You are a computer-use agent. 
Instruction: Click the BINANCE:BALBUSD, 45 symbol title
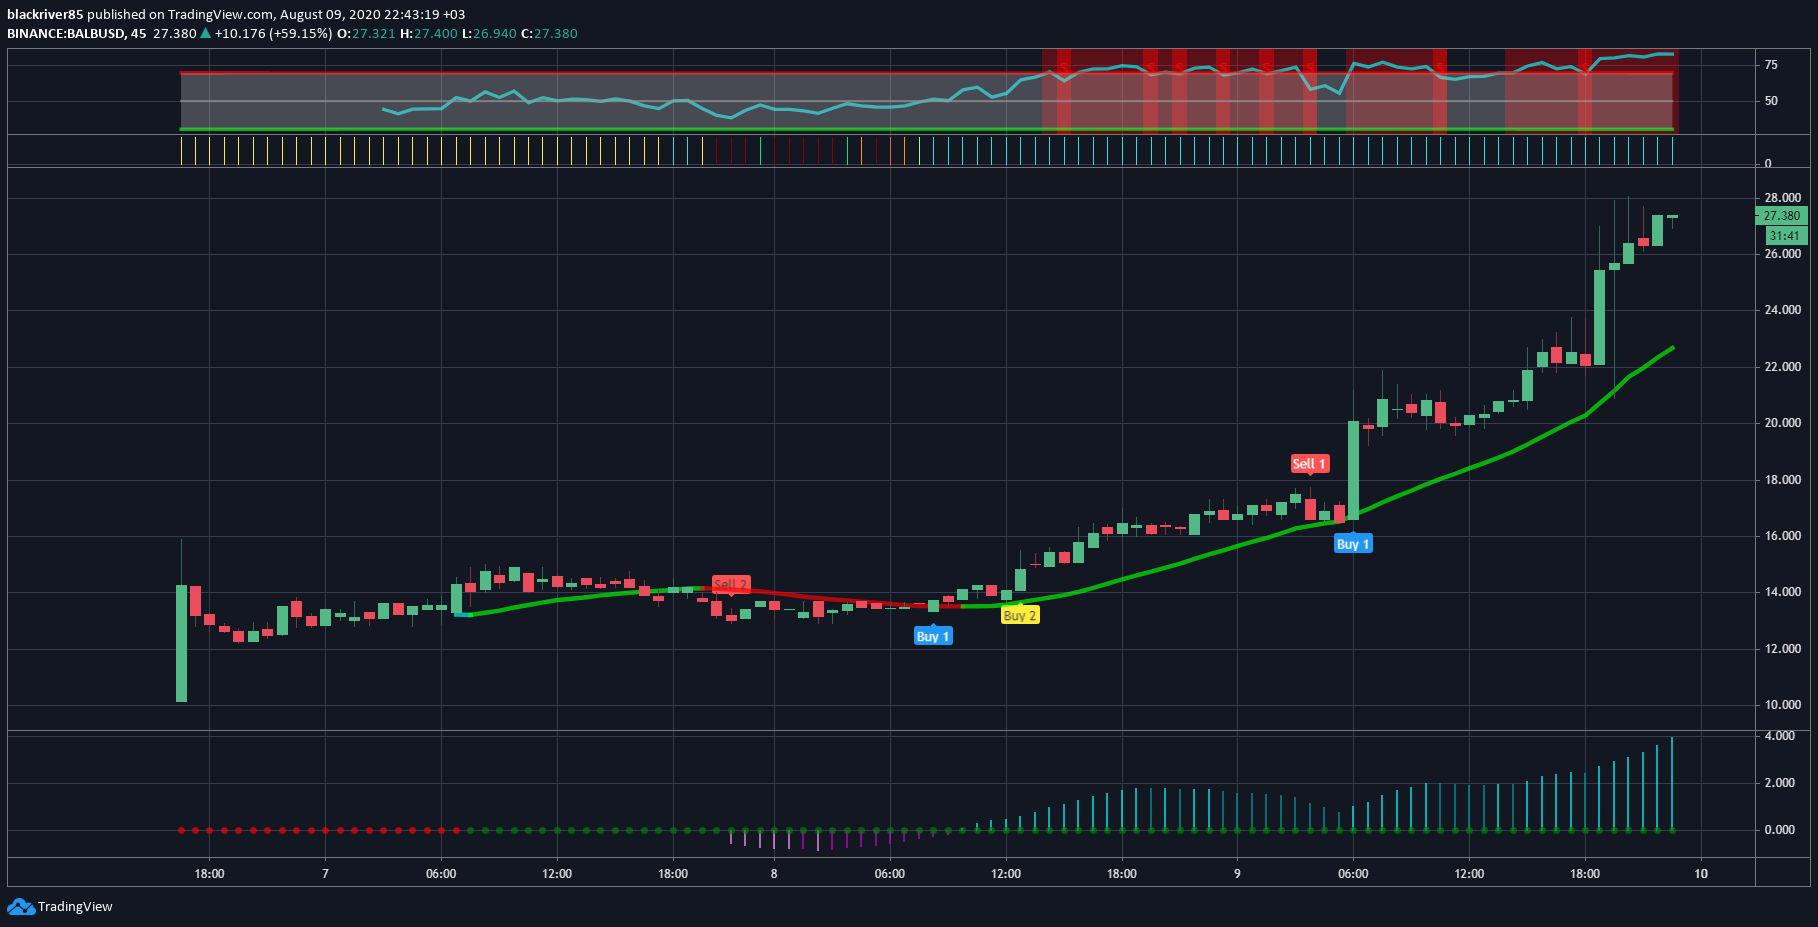pos(77,33)
